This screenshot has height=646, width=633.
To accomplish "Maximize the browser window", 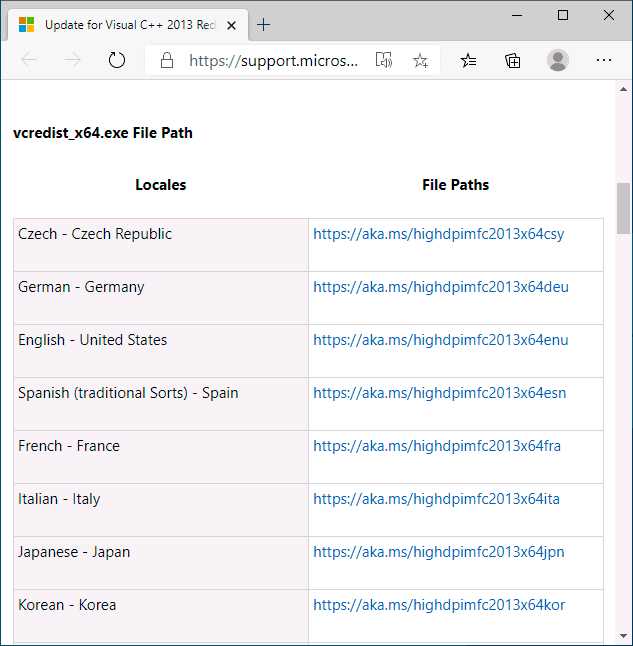I will pyautogui.click(x=563, y=15).
